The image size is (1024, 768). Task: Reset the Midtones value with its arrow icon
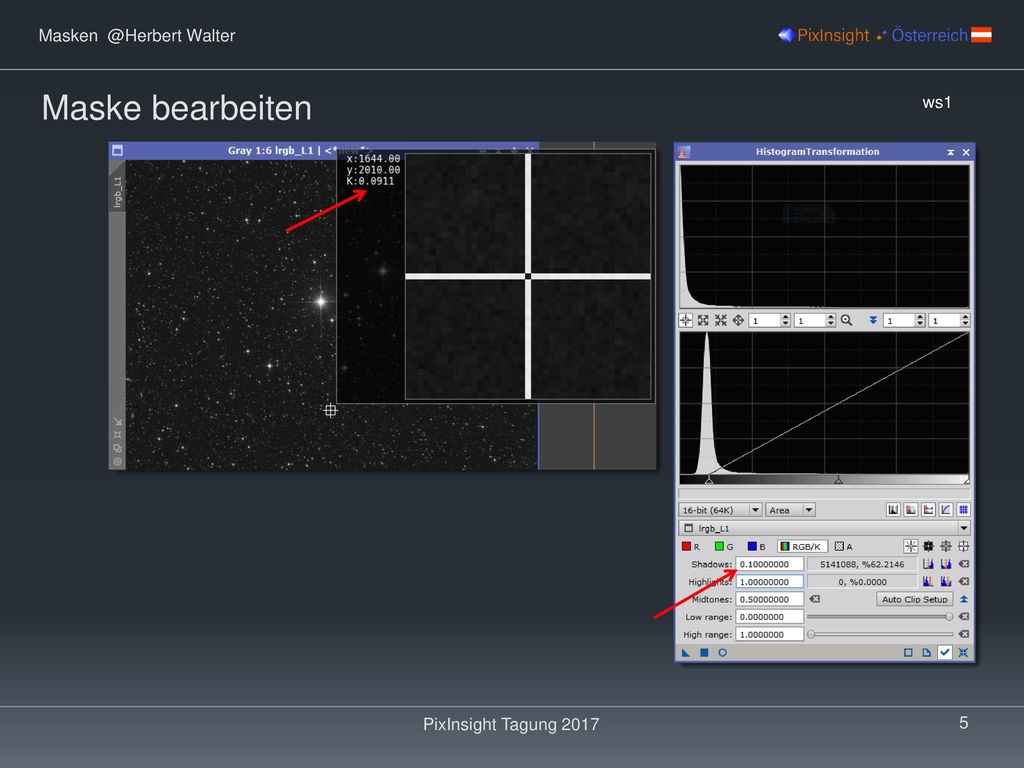click(x=815, y=599)
